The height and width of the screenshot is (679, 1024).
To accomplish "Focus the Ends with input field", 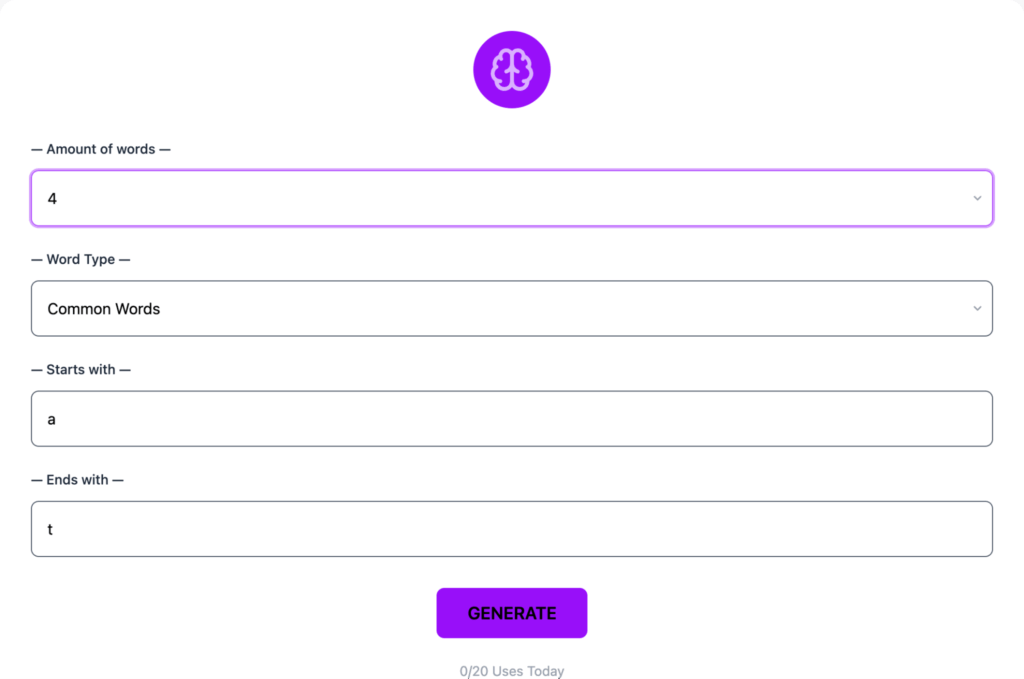I will click(x=511, y=529).
